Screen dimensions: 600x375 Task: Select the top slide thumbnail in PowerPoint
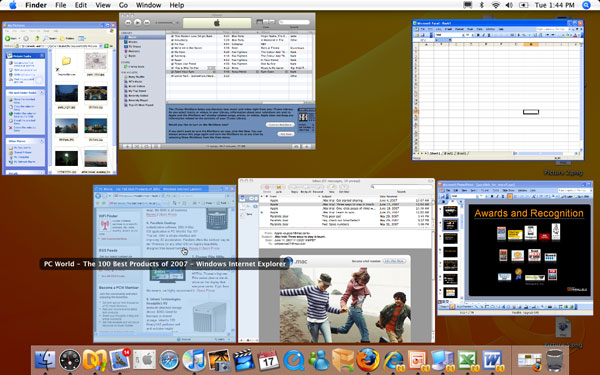point(450,211)
